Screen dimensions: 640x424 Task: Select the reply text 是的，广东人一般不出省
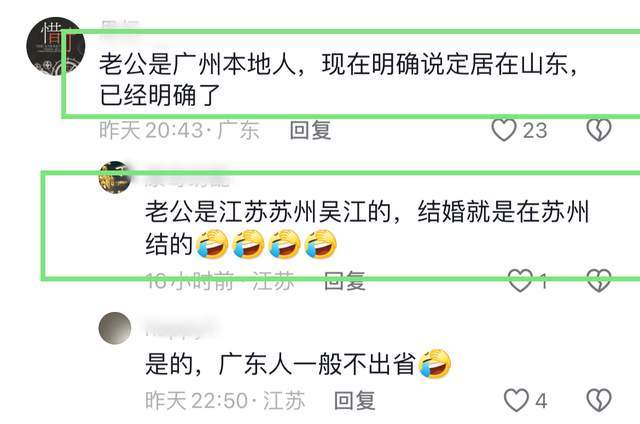coord(280,364)
